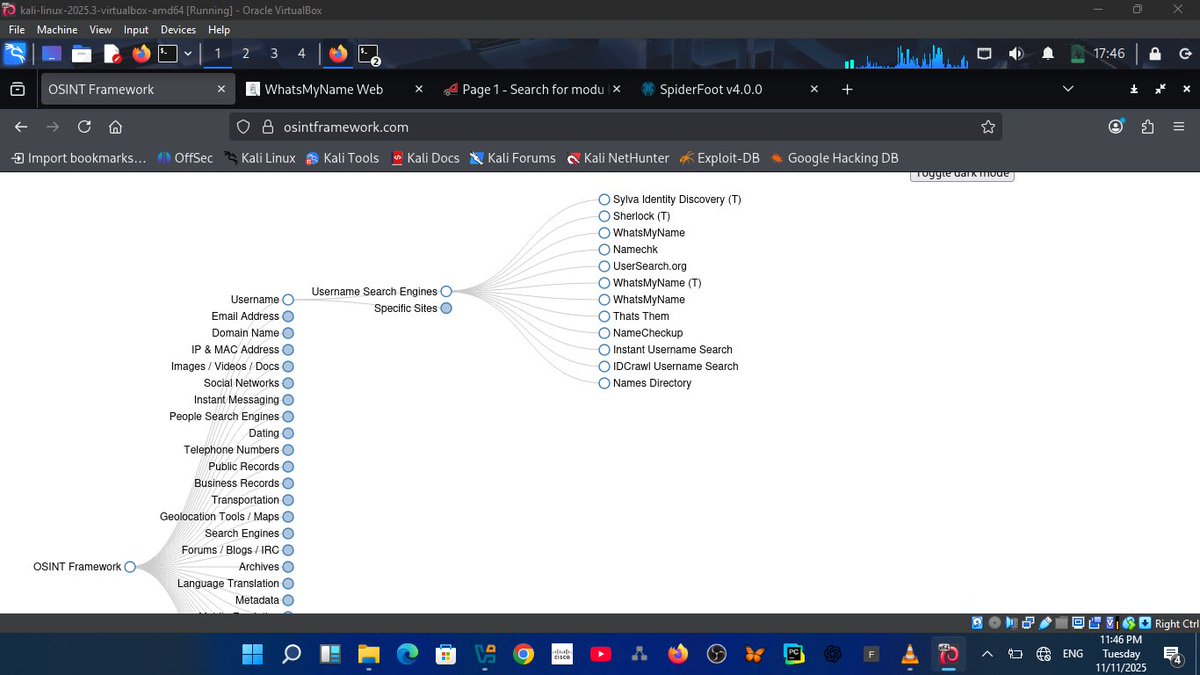This screenshot has width=1200, height=675.
Task: Open PyCharm from the Windows taskbar
Action: pos(794,654)
